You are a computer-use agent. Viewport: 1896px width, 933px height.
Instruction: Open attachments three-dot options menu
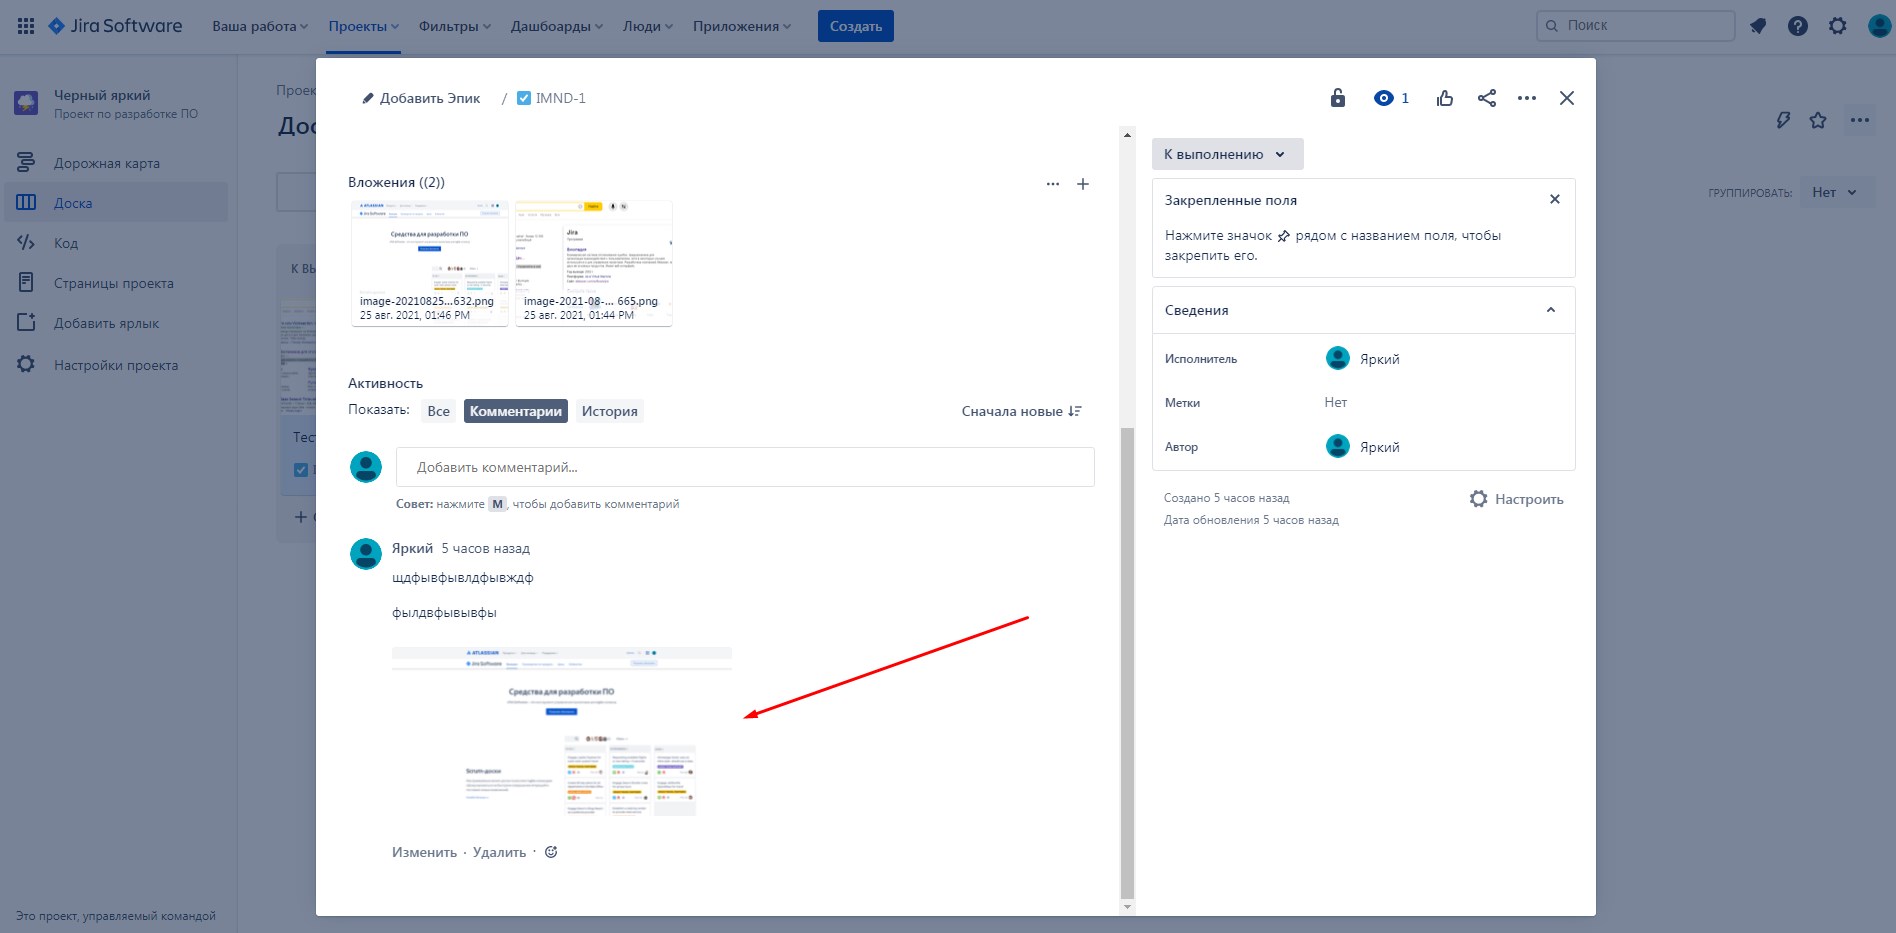click(x=1053, y=184)
